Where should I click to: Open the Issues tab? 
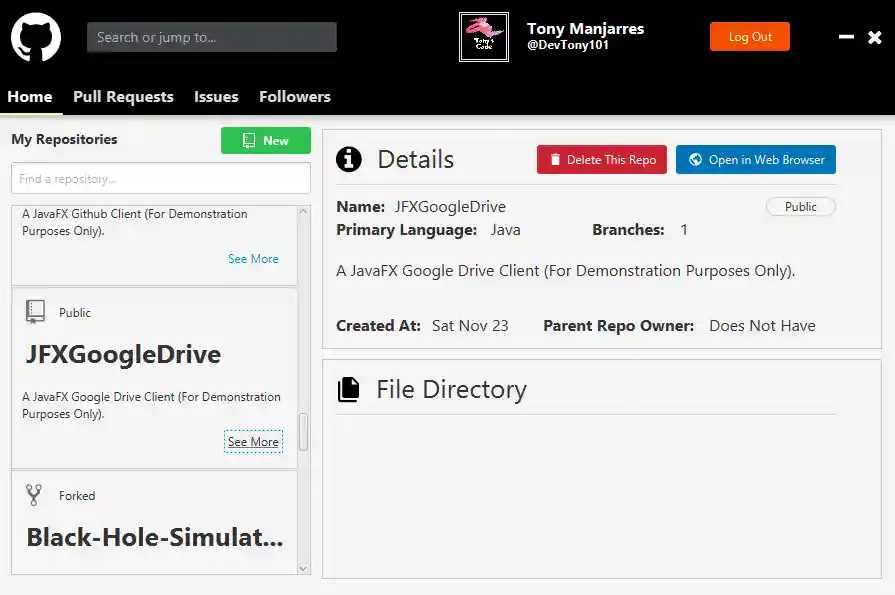coord(216,97)
